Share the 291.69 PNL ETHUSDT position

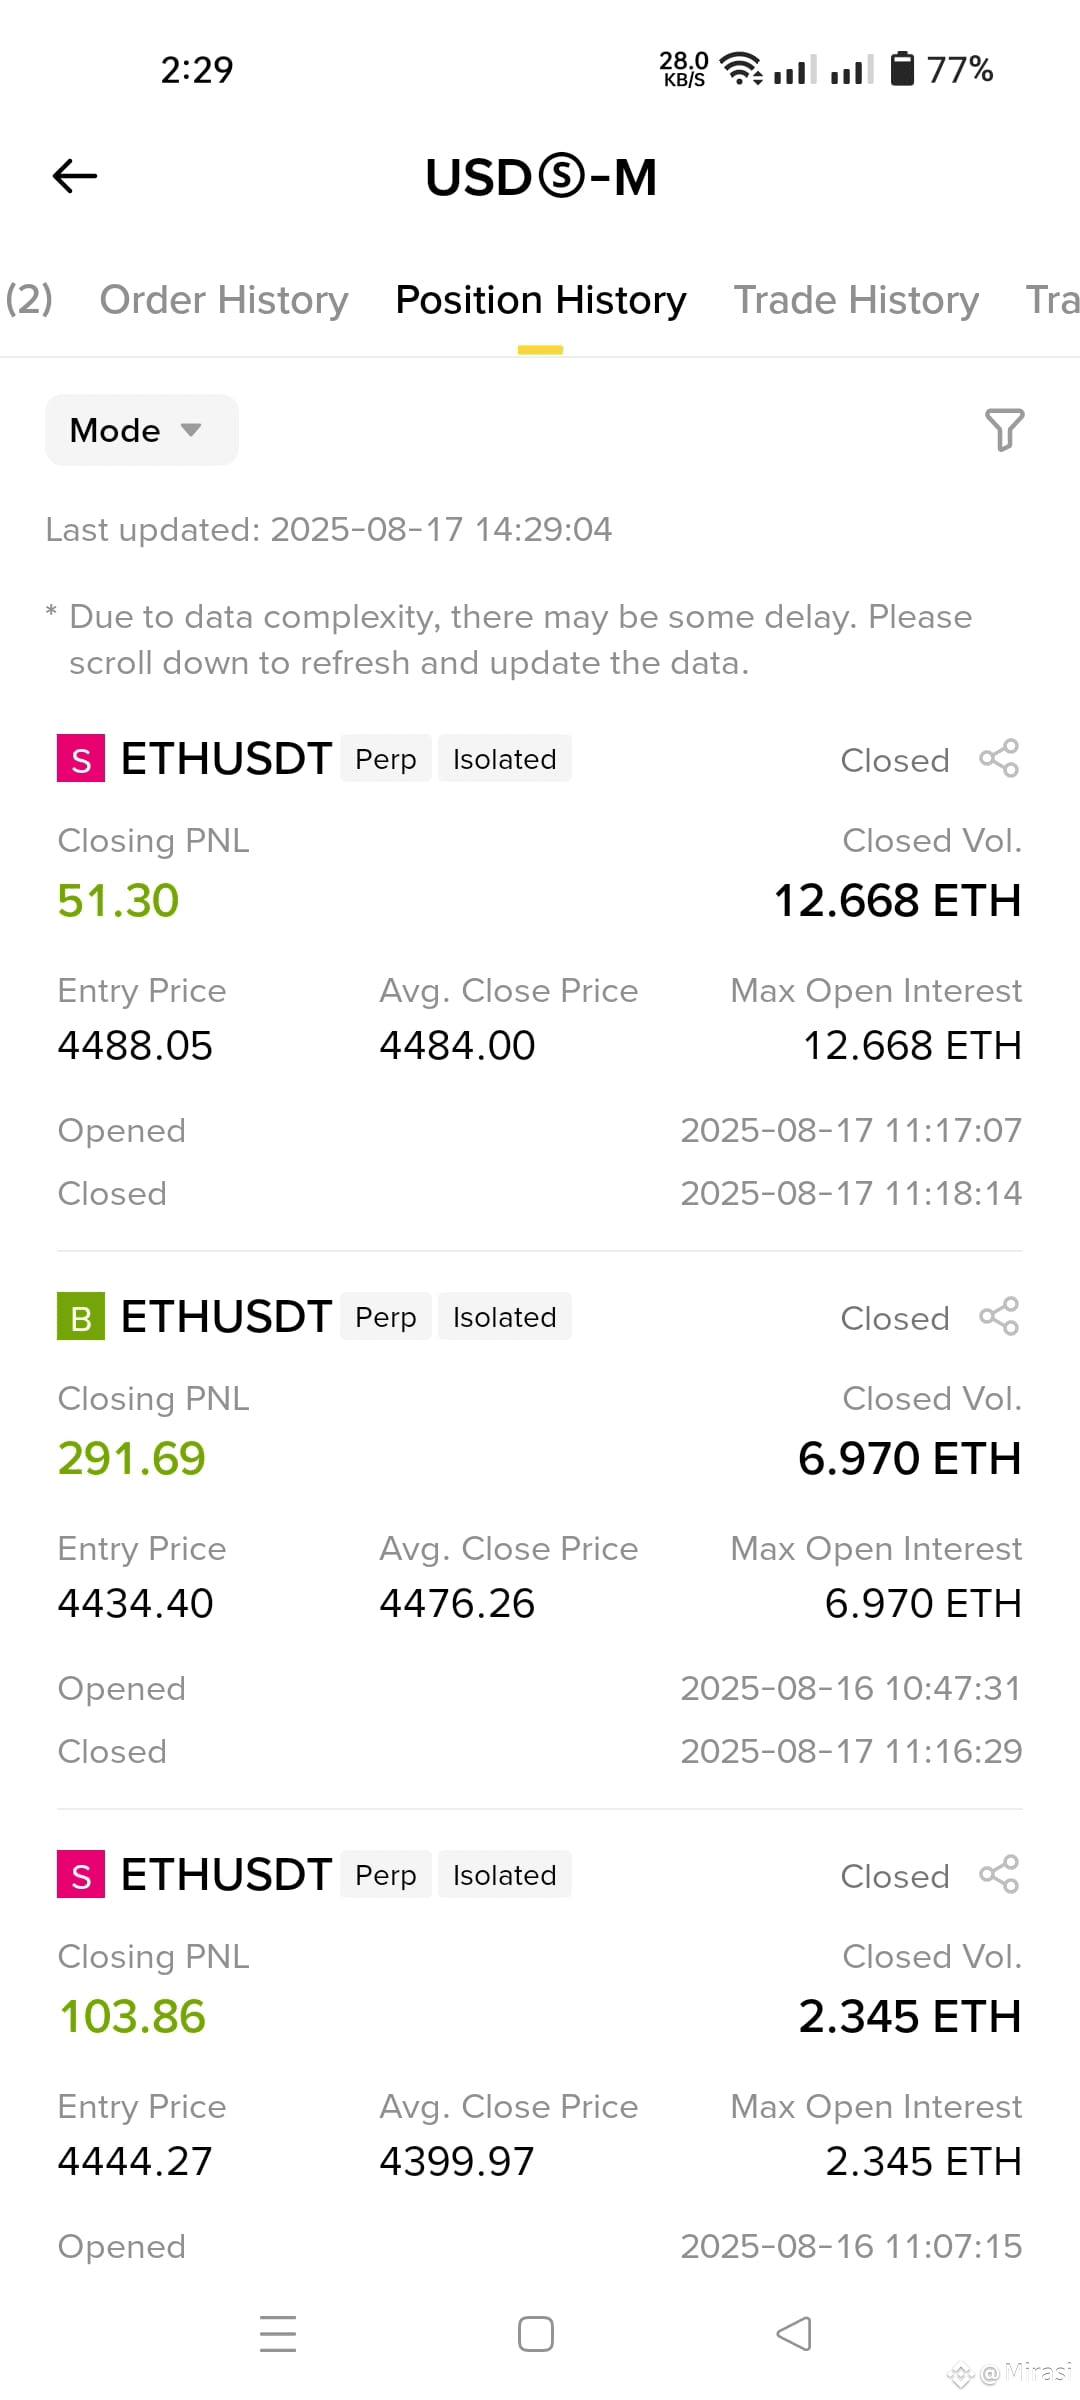tap(999, 1317)
